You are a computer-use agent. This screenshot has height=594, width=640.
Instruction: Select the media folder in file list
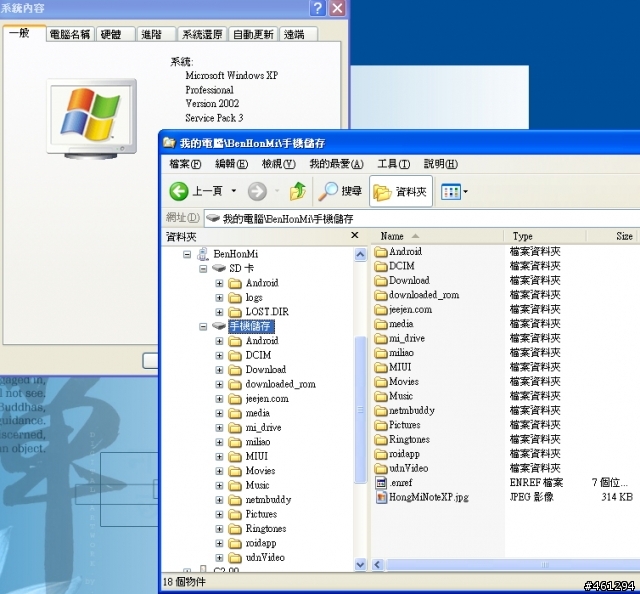(x=394, y=324)
